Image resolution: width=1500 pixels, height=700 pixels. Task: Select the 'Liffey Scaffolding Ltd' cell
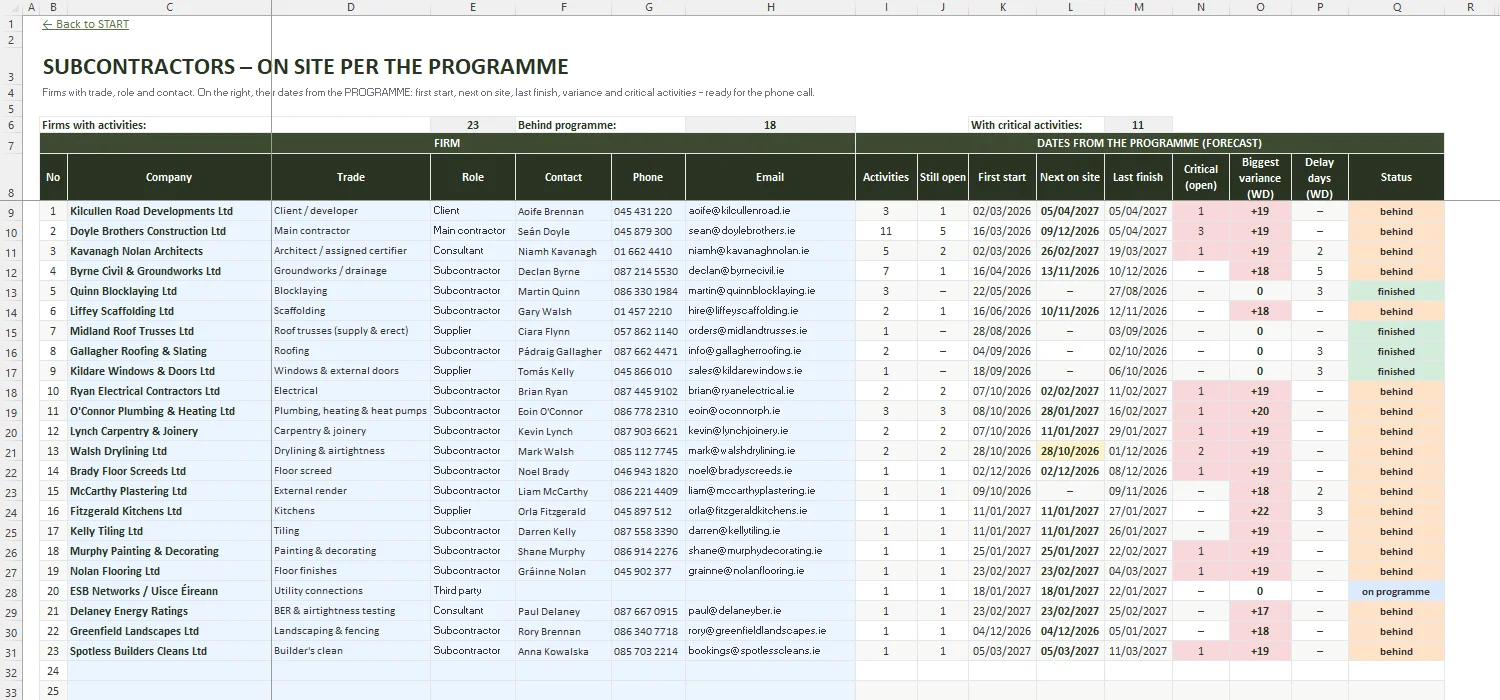click(169, 311)
